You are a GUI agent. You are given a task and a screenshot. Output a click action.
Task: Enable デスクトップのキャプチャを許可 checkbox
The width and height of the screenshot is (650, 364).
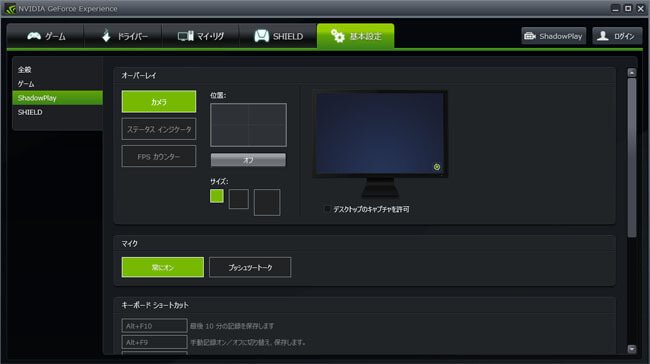327,209
